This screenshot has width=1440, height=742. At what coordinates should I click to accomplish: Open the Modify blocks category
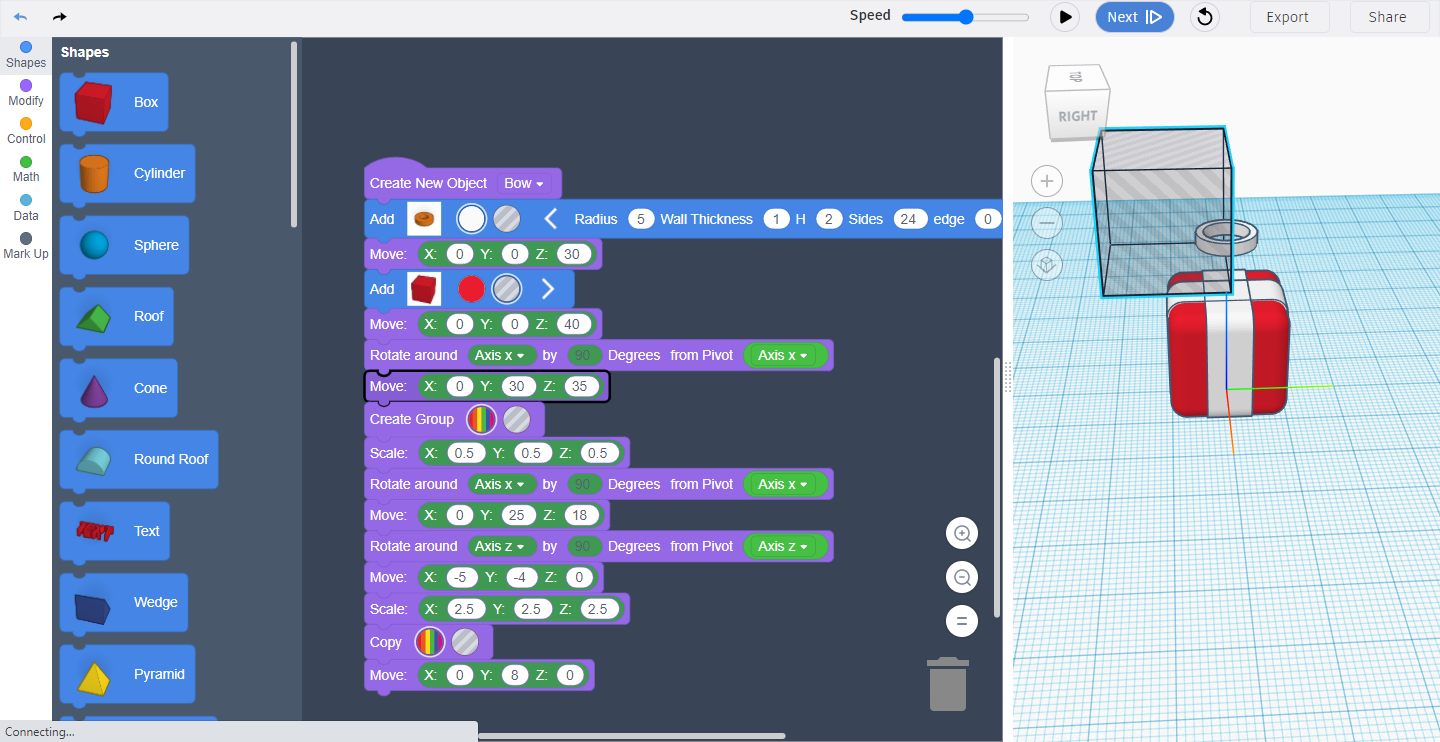click(x=25, y=93)
